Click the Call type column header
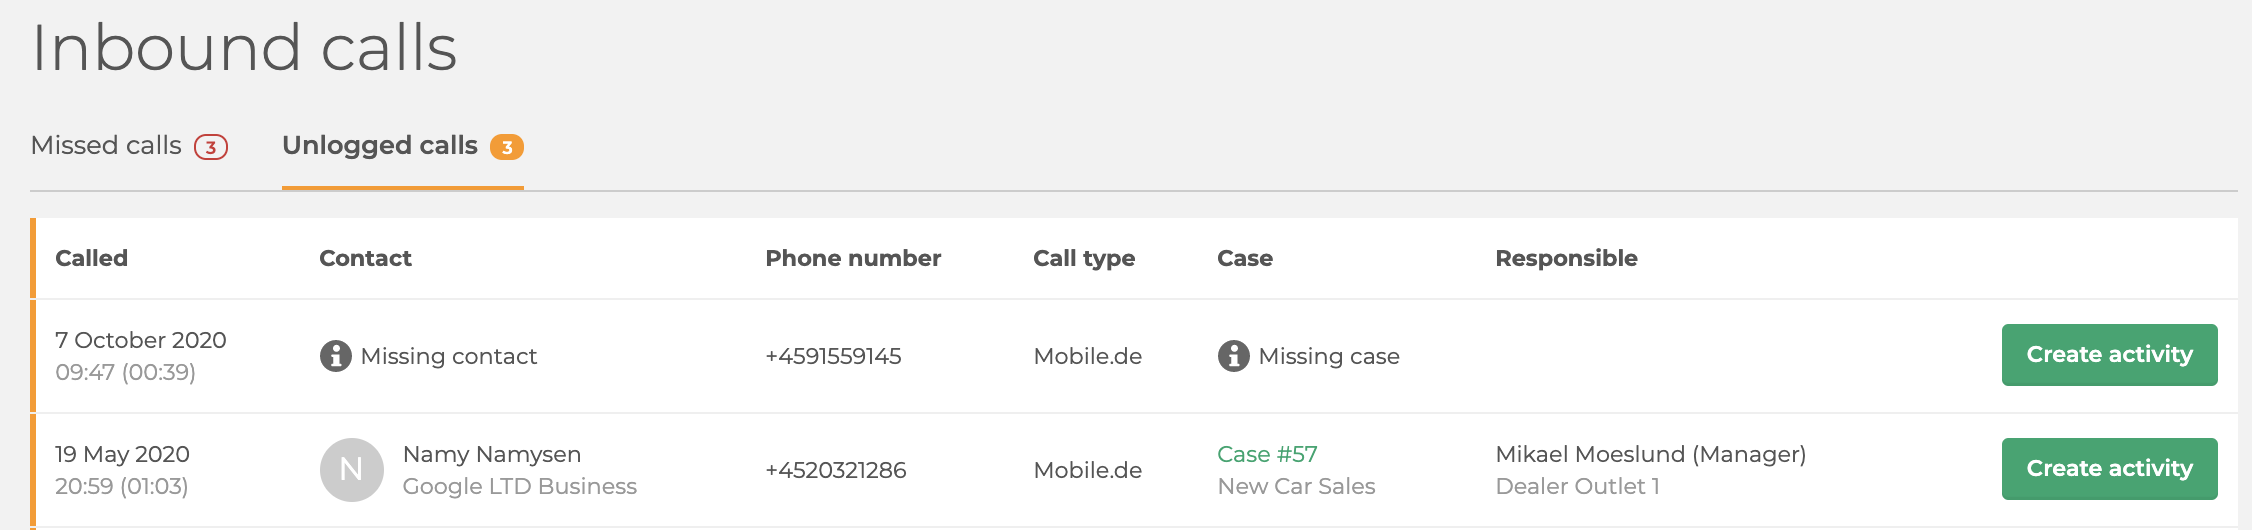Screen dimensions: 2252x530 [1084, 259]
